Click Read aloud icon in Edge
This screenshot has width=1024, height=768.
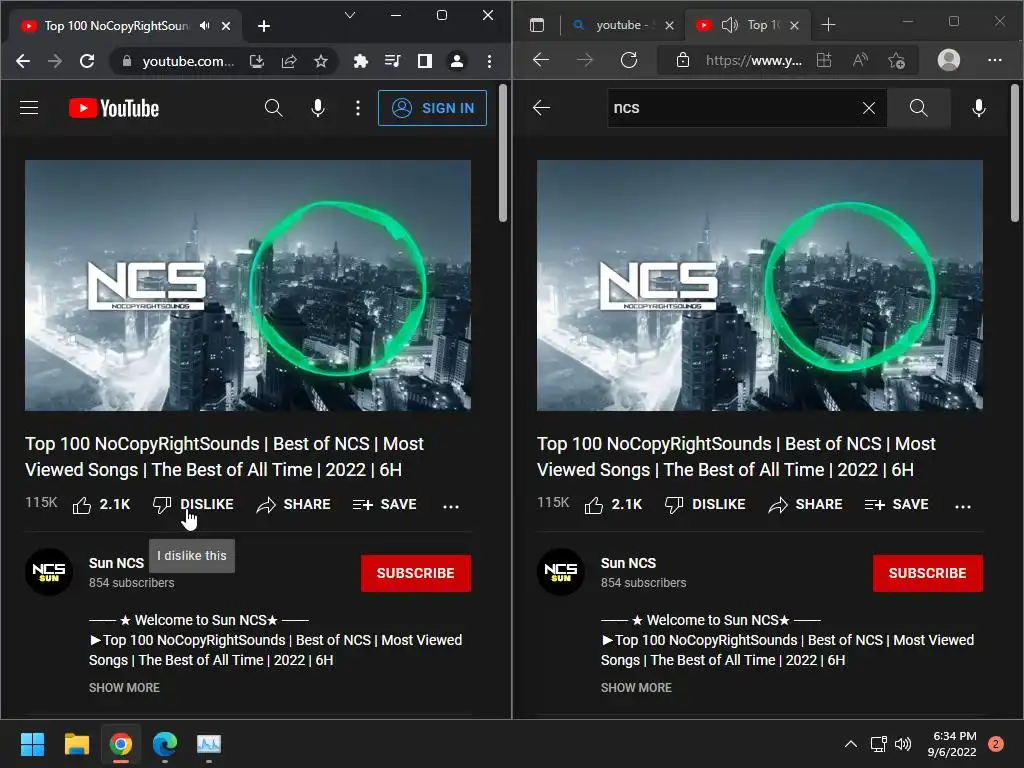click(861, 60)
